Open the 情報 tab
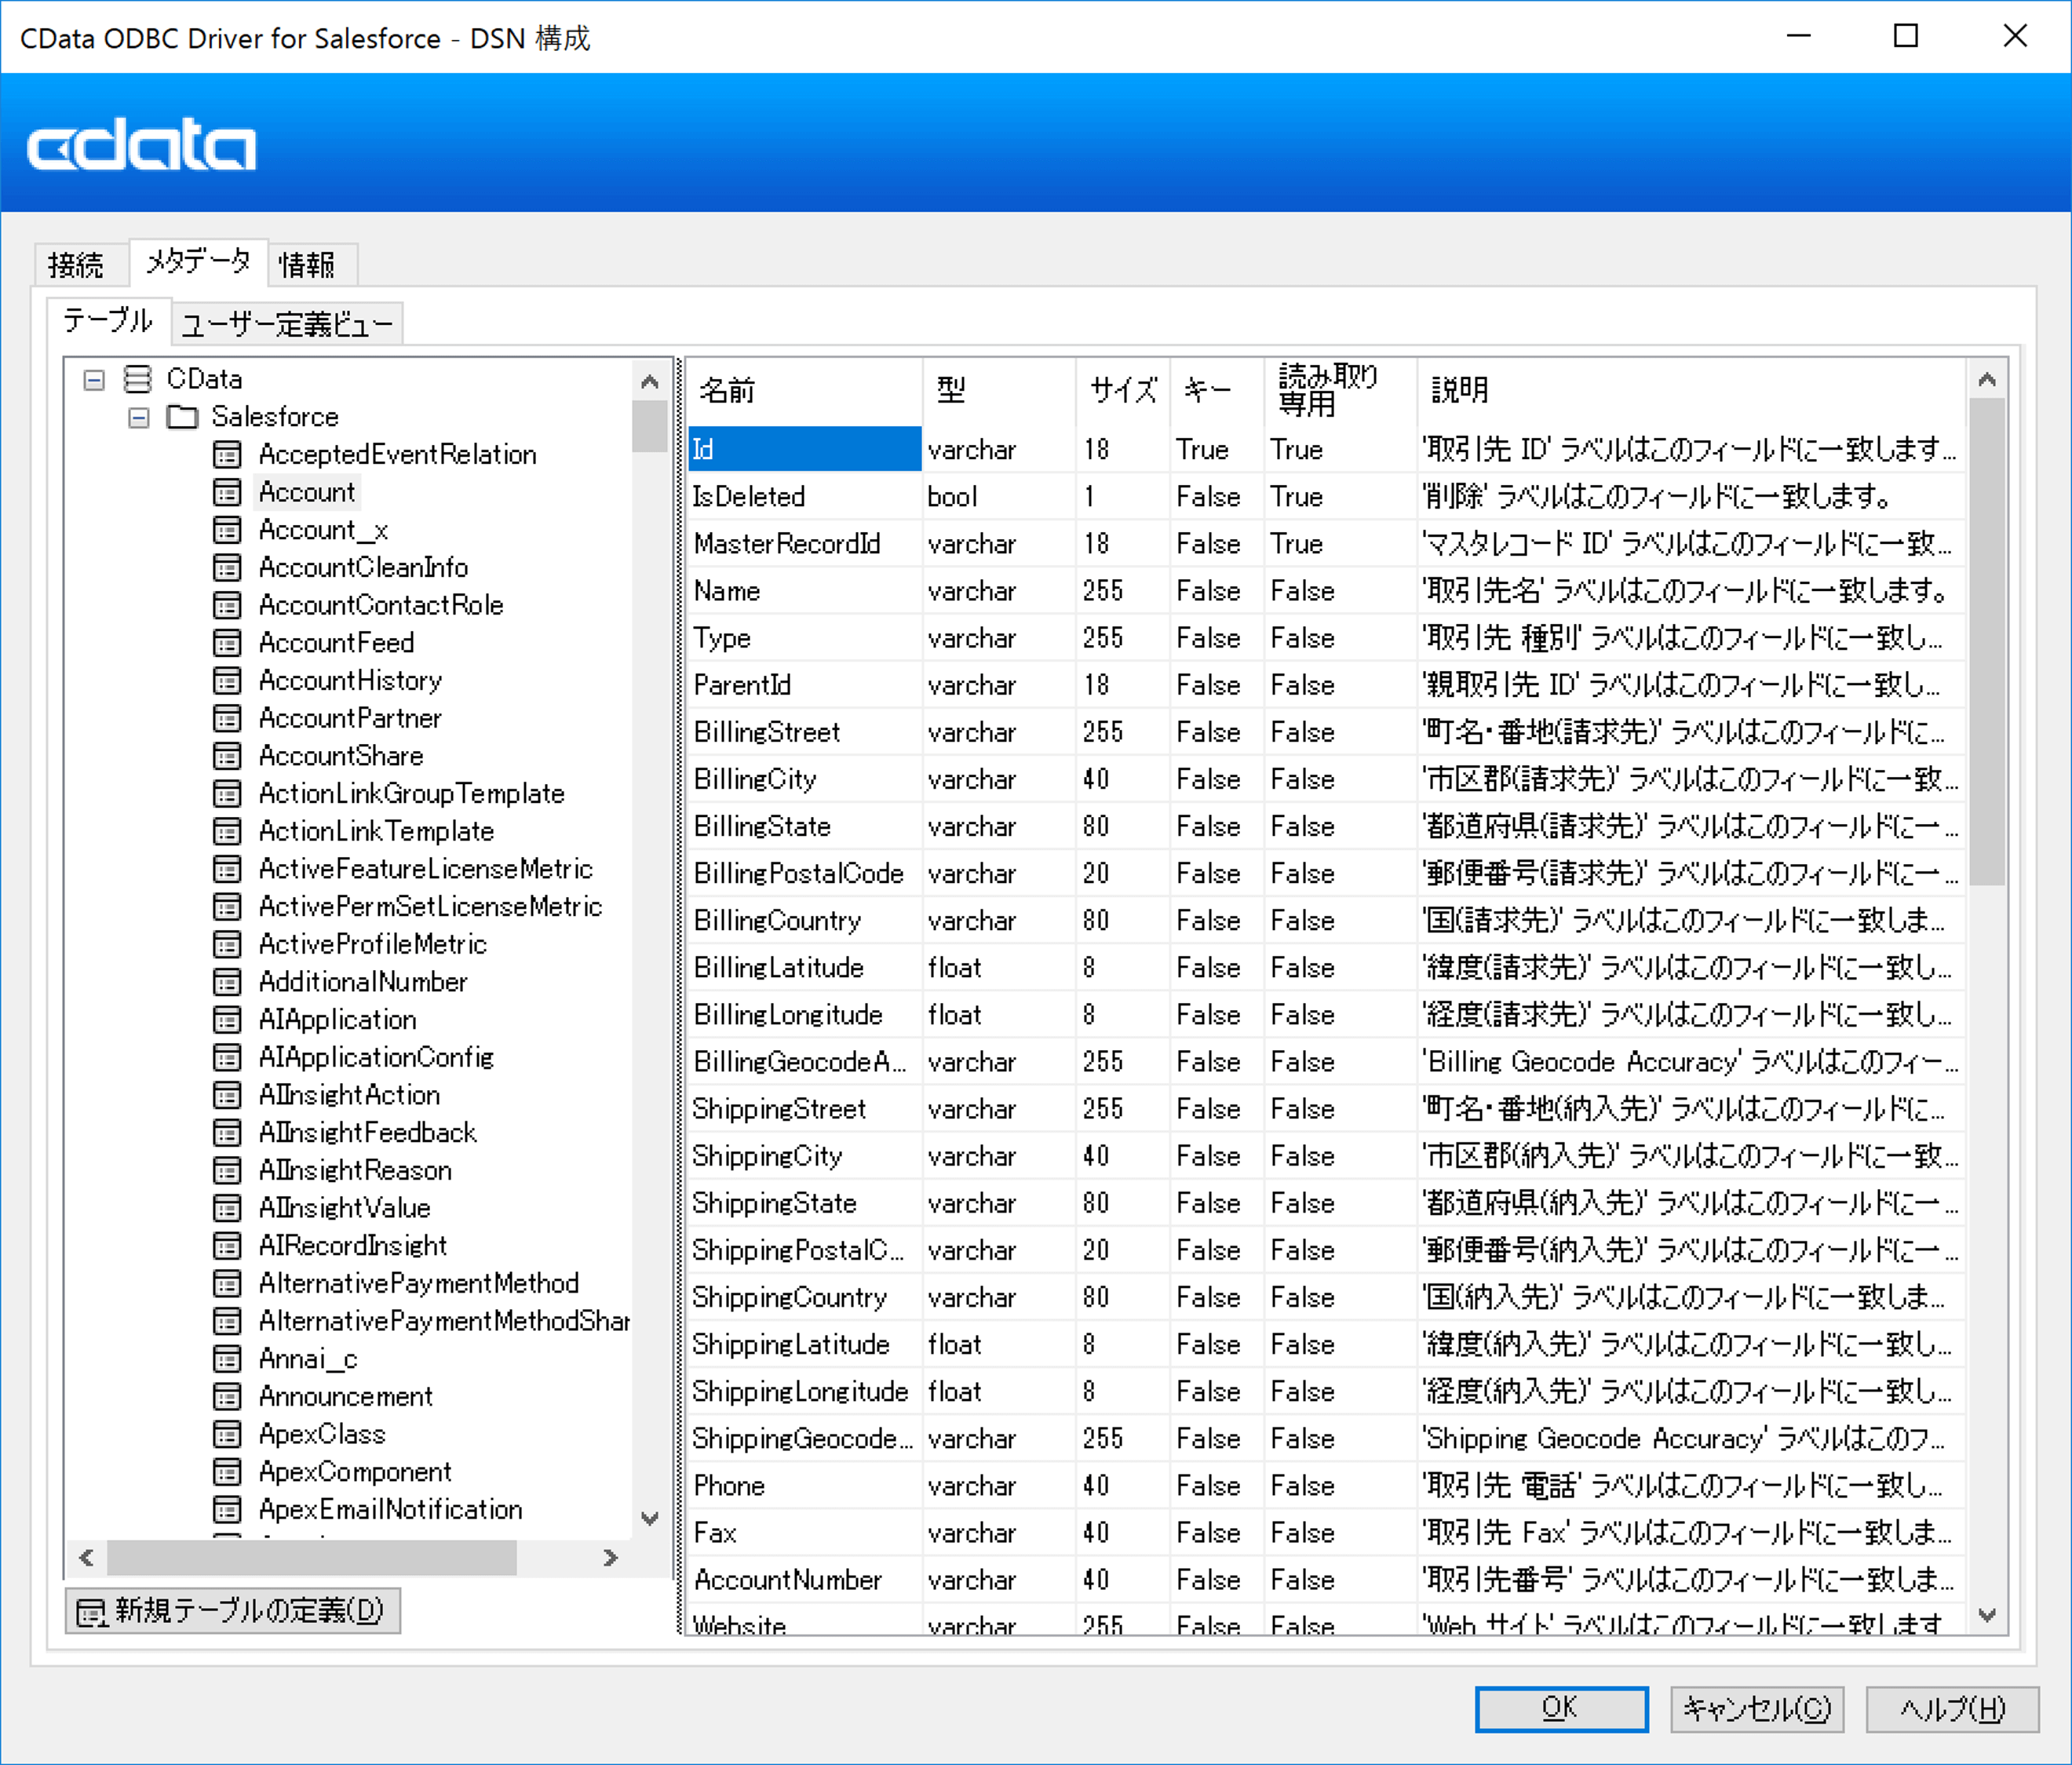The image size is (2072, 1765). (x=307, y=265)
